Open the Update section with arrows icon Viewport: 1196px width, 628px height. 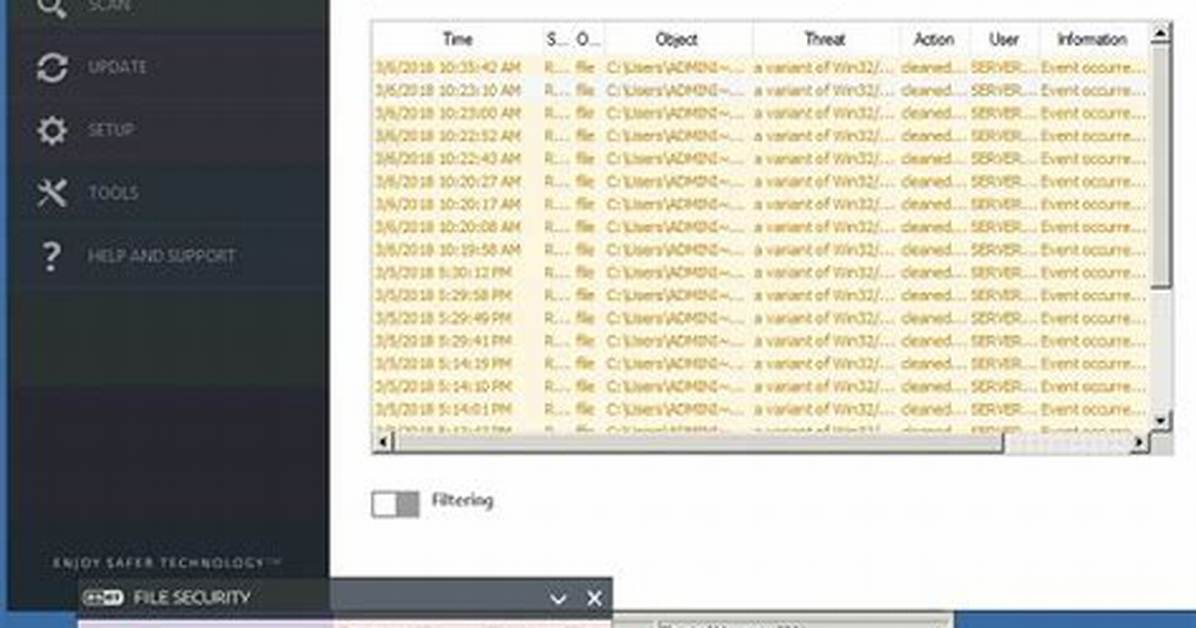[x=52, y=67]
